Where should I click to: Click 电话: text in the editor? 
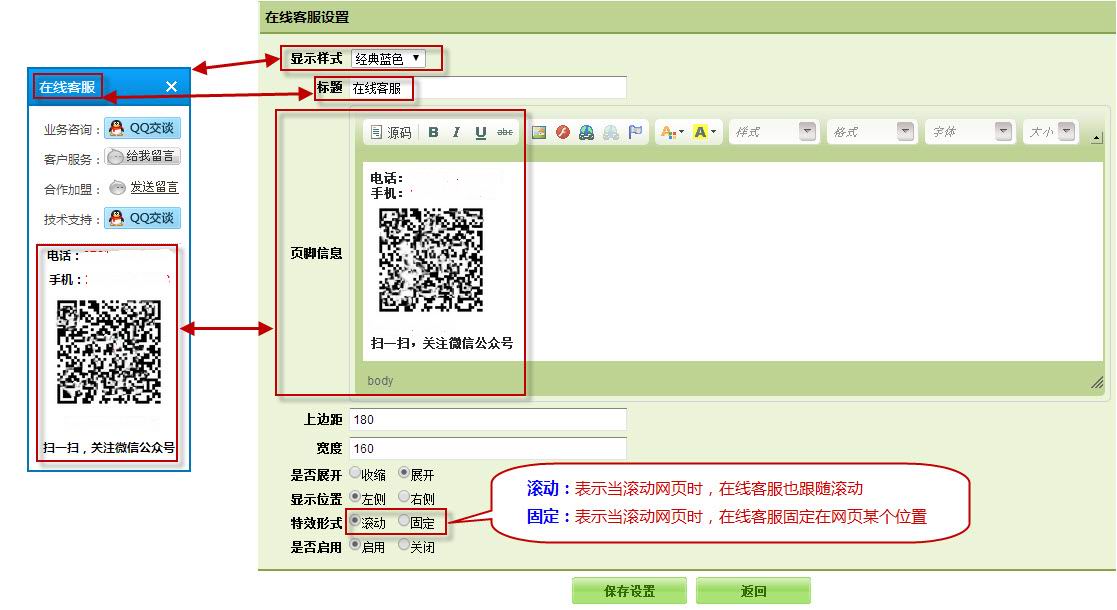point(387,178)
